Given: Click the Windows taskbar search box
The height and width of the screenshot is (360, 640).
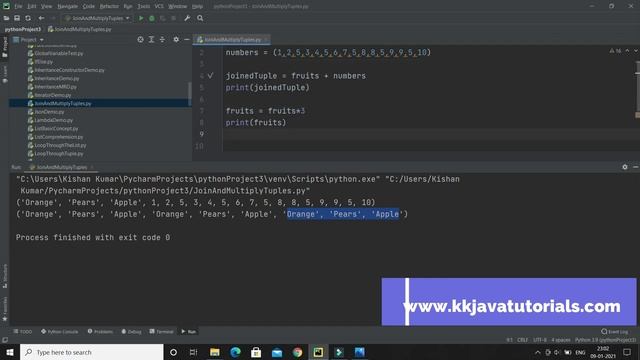Looking at the screenshot, I should (x=92, y=352).
